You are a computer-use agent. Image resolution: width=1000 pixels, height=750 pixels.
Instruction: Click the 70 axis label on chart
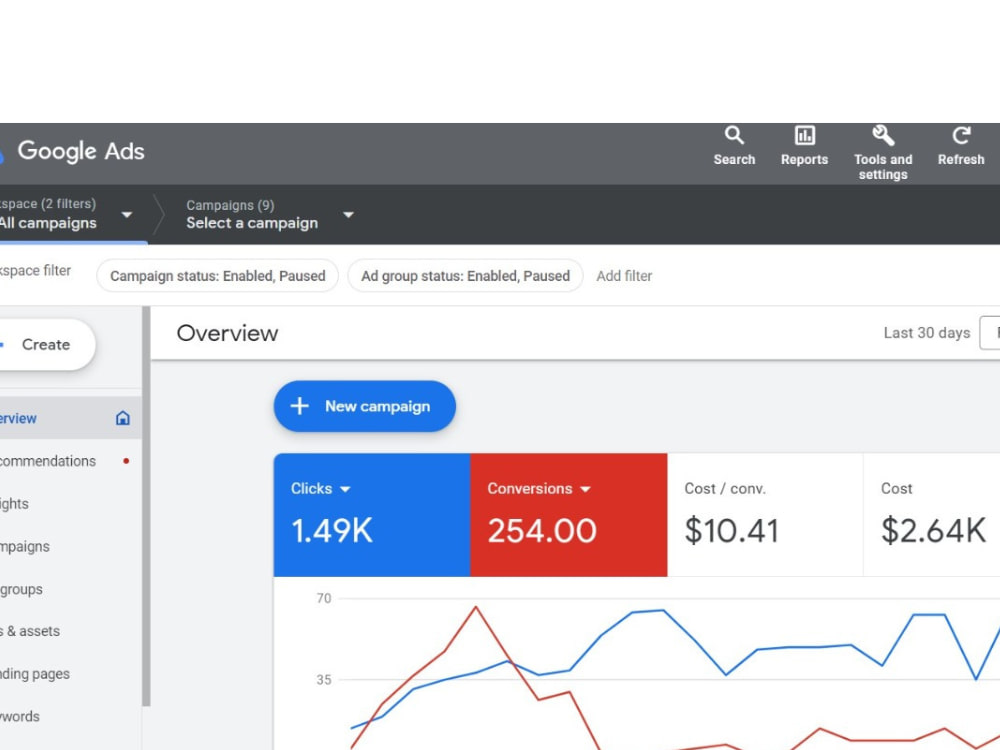[324, 598]
